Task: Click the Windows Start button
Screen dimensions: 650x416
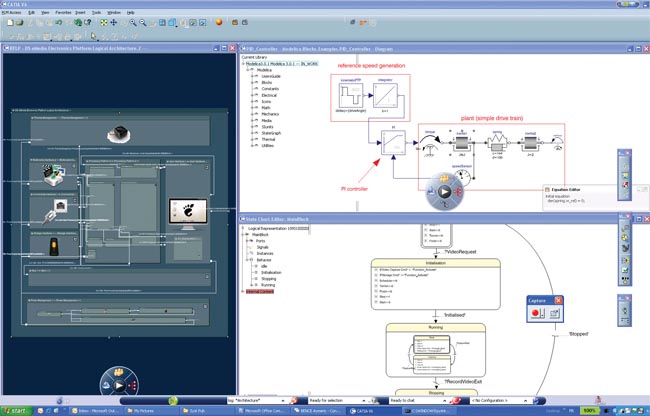Action: click(15, 411)
